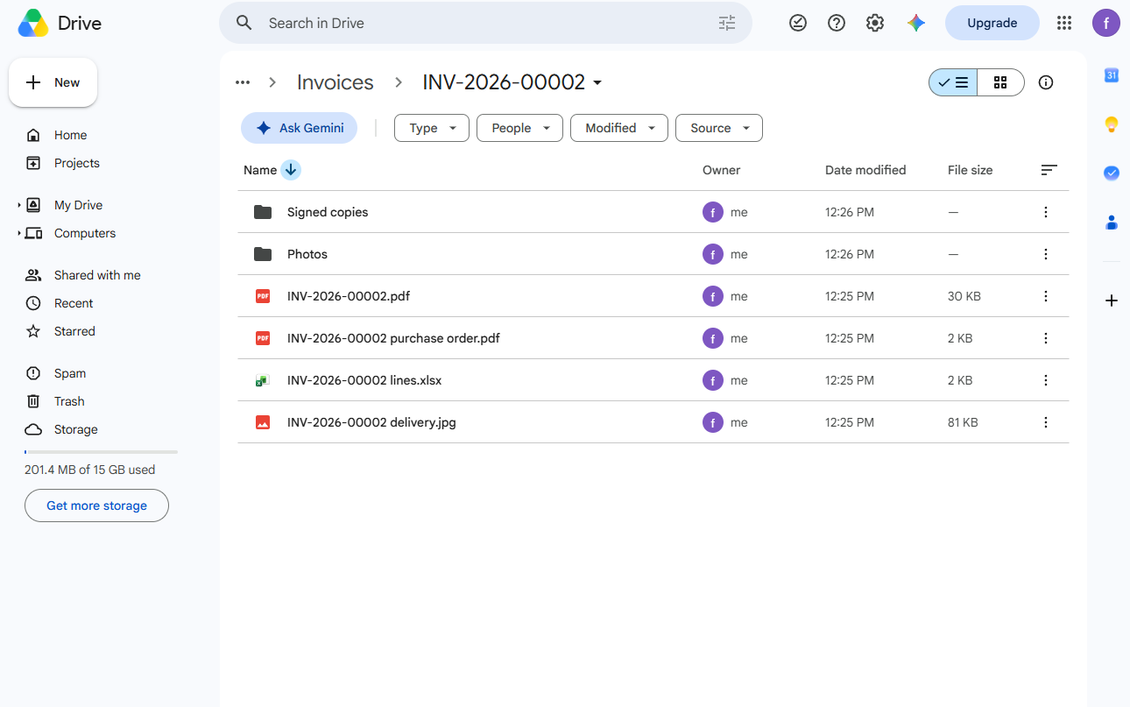Expand the Computers tree

[x=19, y=234]
